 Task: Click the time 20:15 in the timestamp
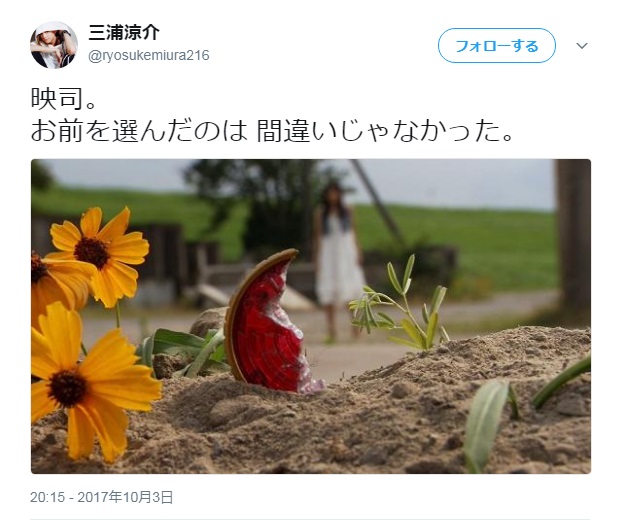47,497
